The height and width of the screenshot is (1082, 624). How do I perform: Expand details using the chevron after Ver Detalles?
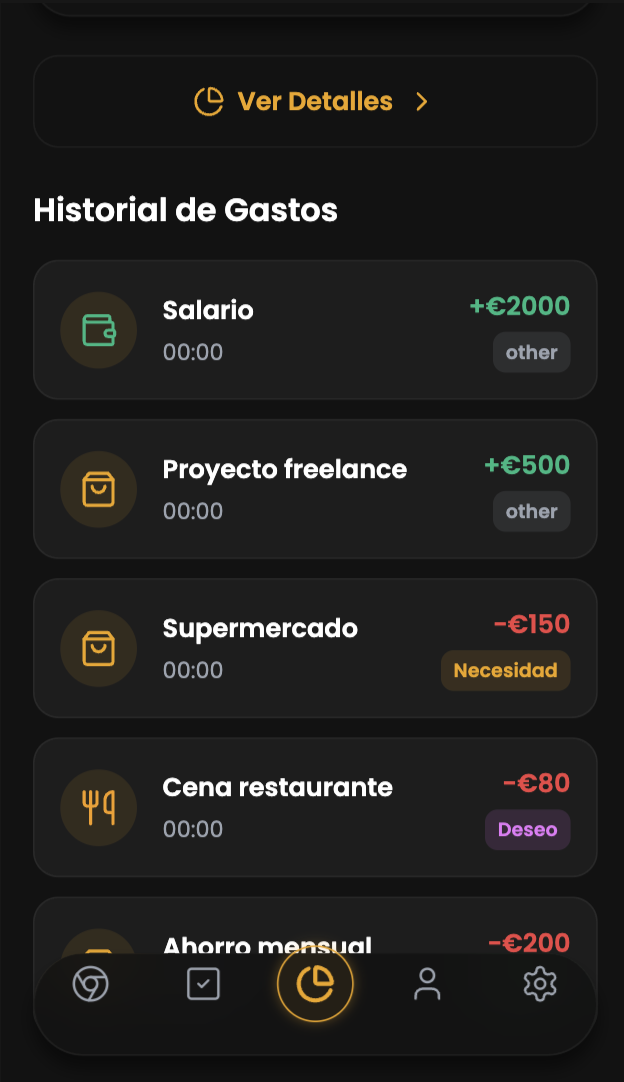(421, 101)
